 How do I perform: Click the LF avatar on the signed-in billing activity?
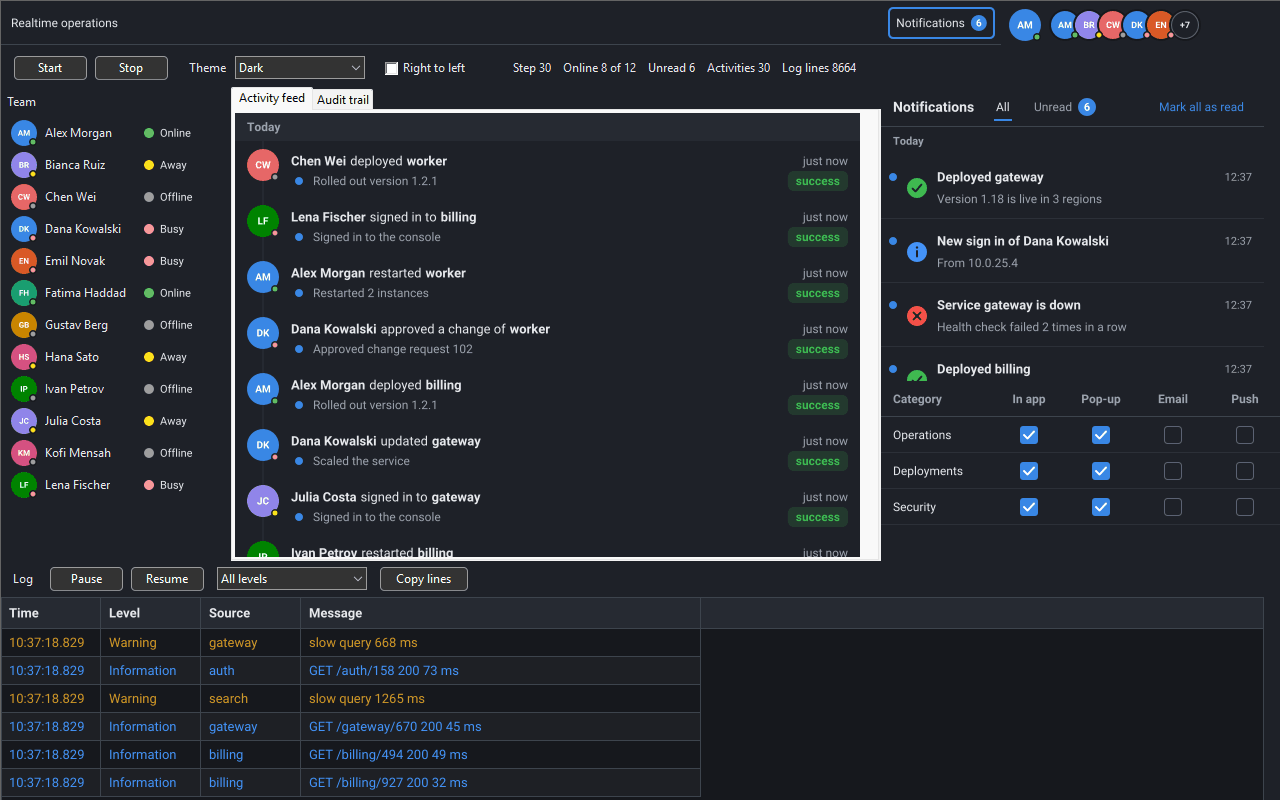click(x=263, y=221)
